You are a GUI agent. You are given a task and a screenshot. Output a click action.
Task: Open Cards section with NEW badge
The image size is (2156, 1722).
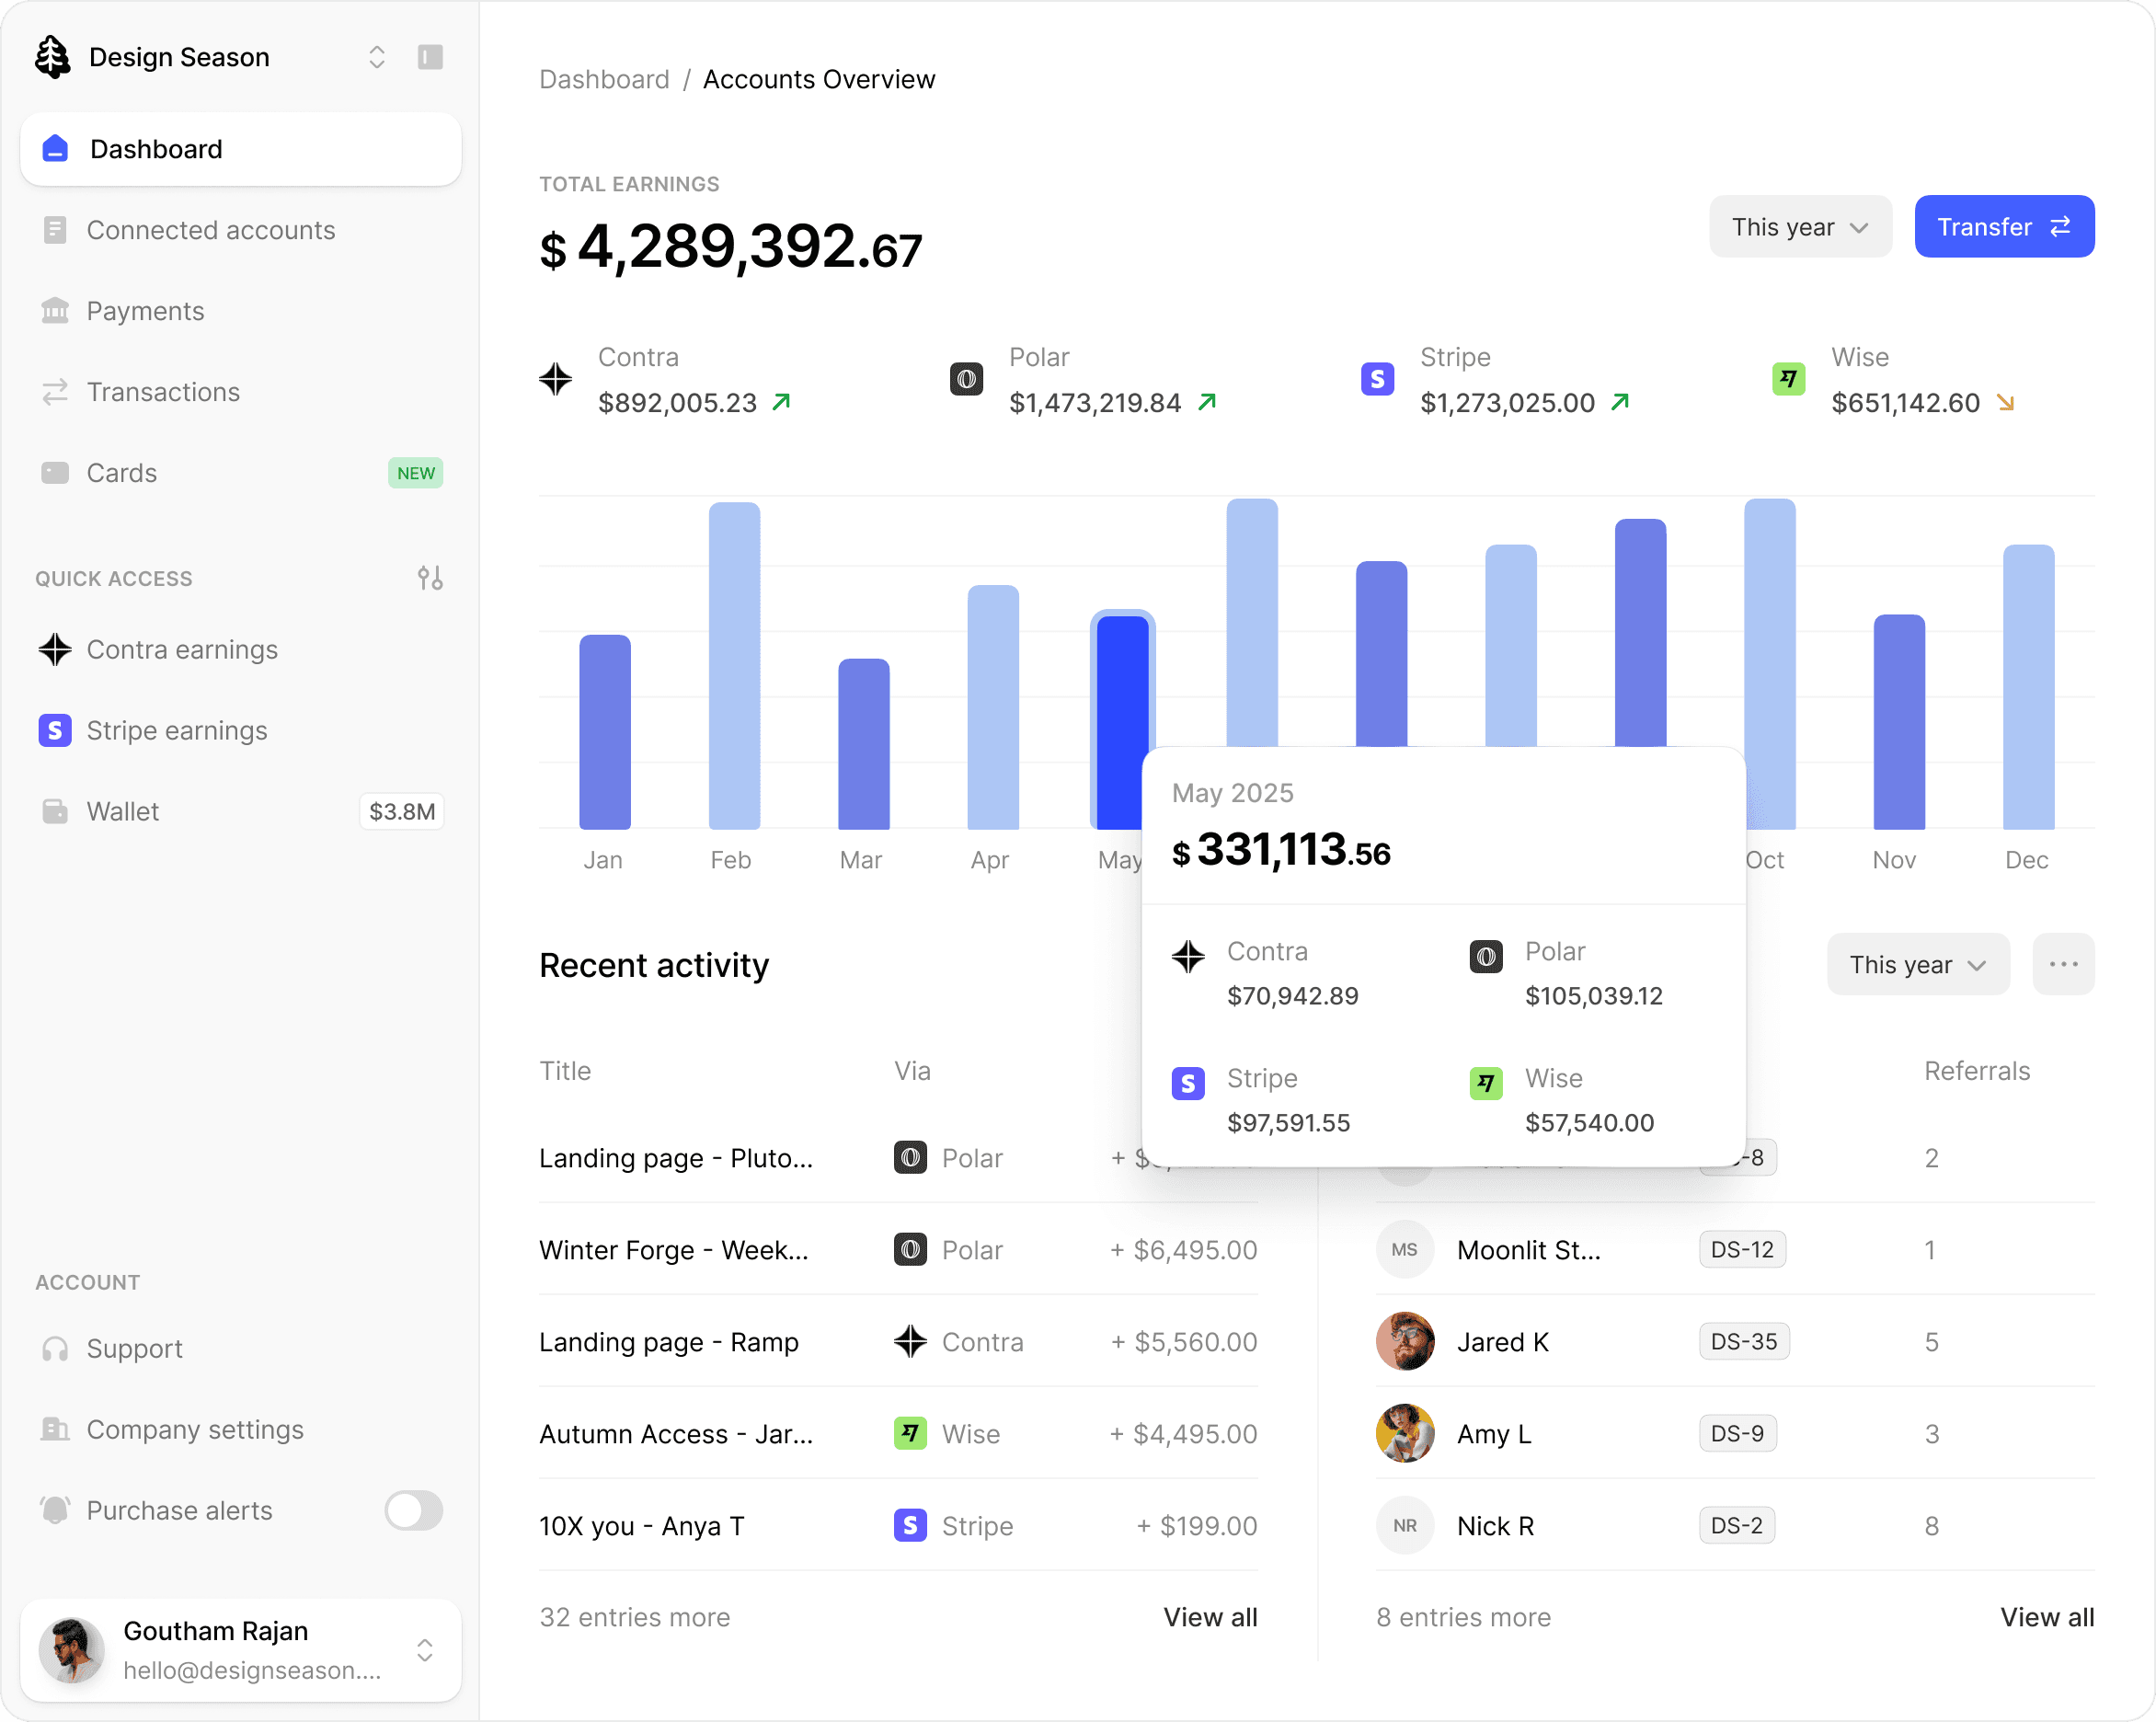pyautogui.click(x=121, y=473)
